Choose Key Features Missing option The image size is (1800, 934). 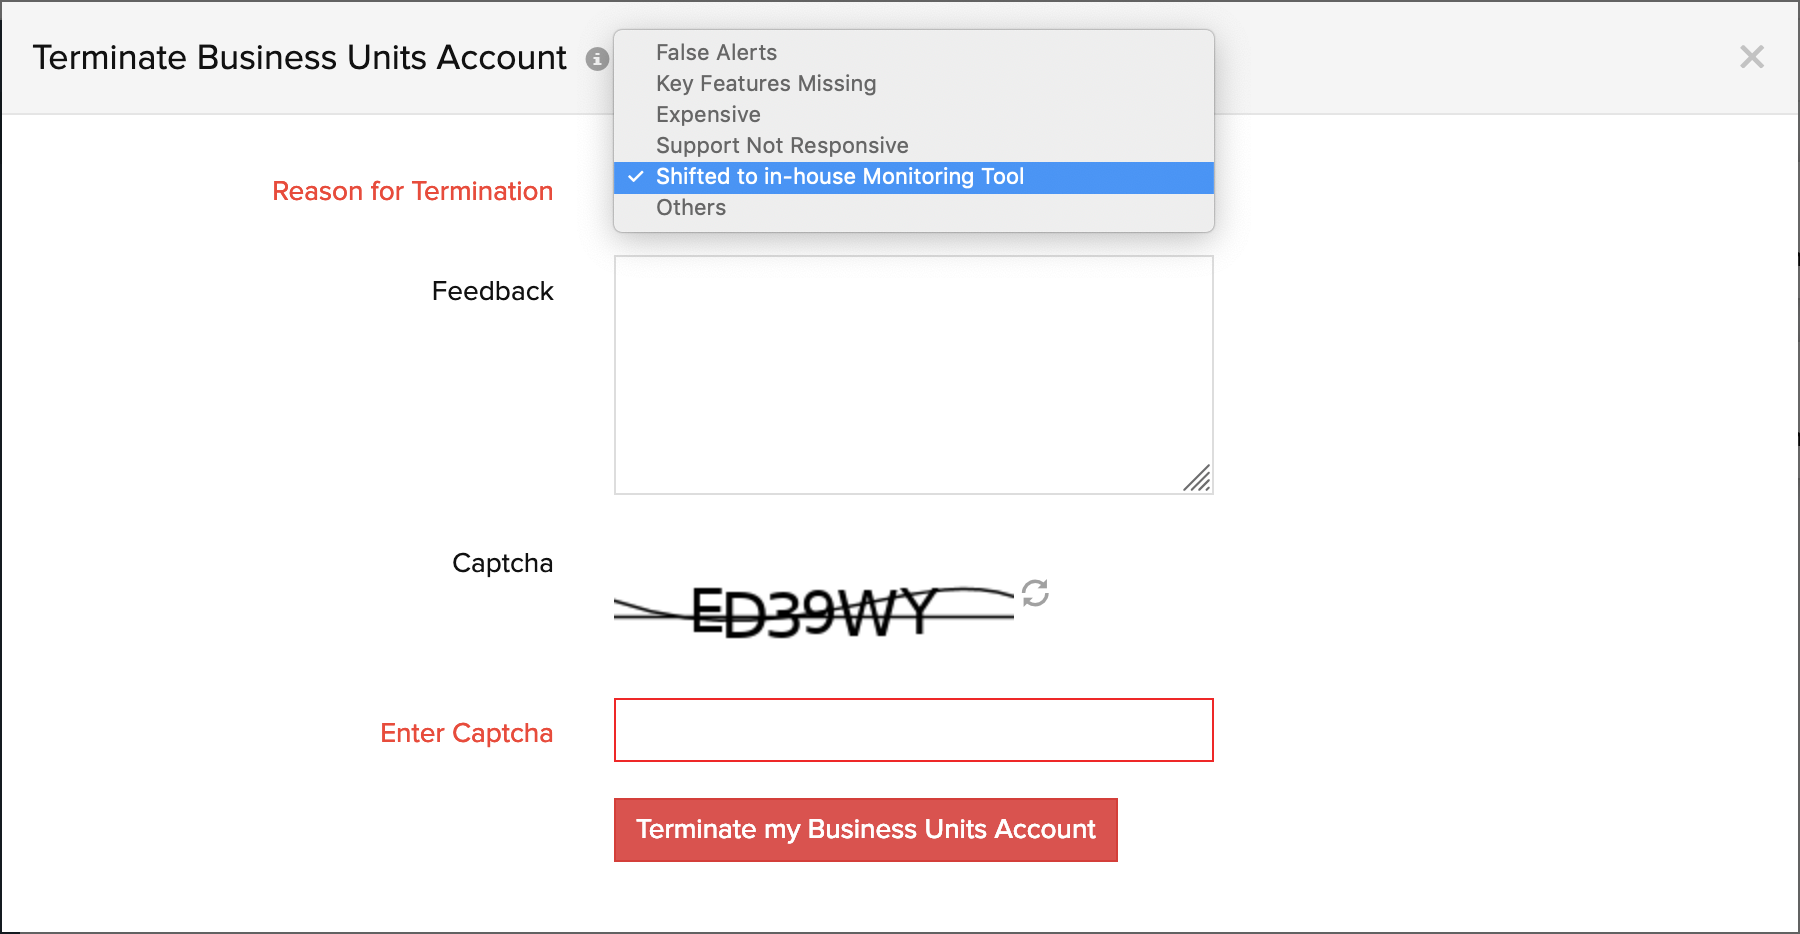pyautogui.click(x=766, y=84)
